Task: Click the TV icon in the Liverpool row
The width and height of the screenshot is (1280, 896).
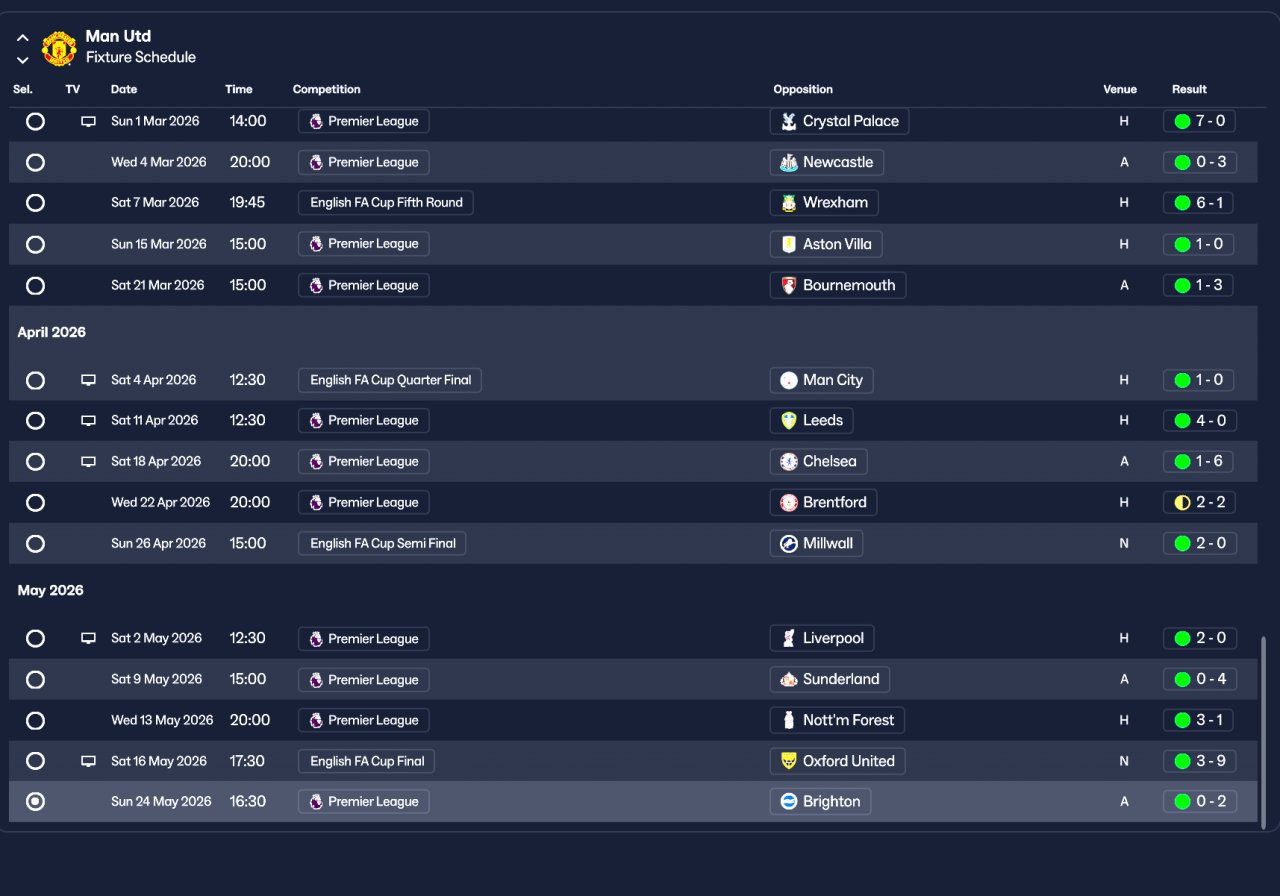Action: pos(88,638)
